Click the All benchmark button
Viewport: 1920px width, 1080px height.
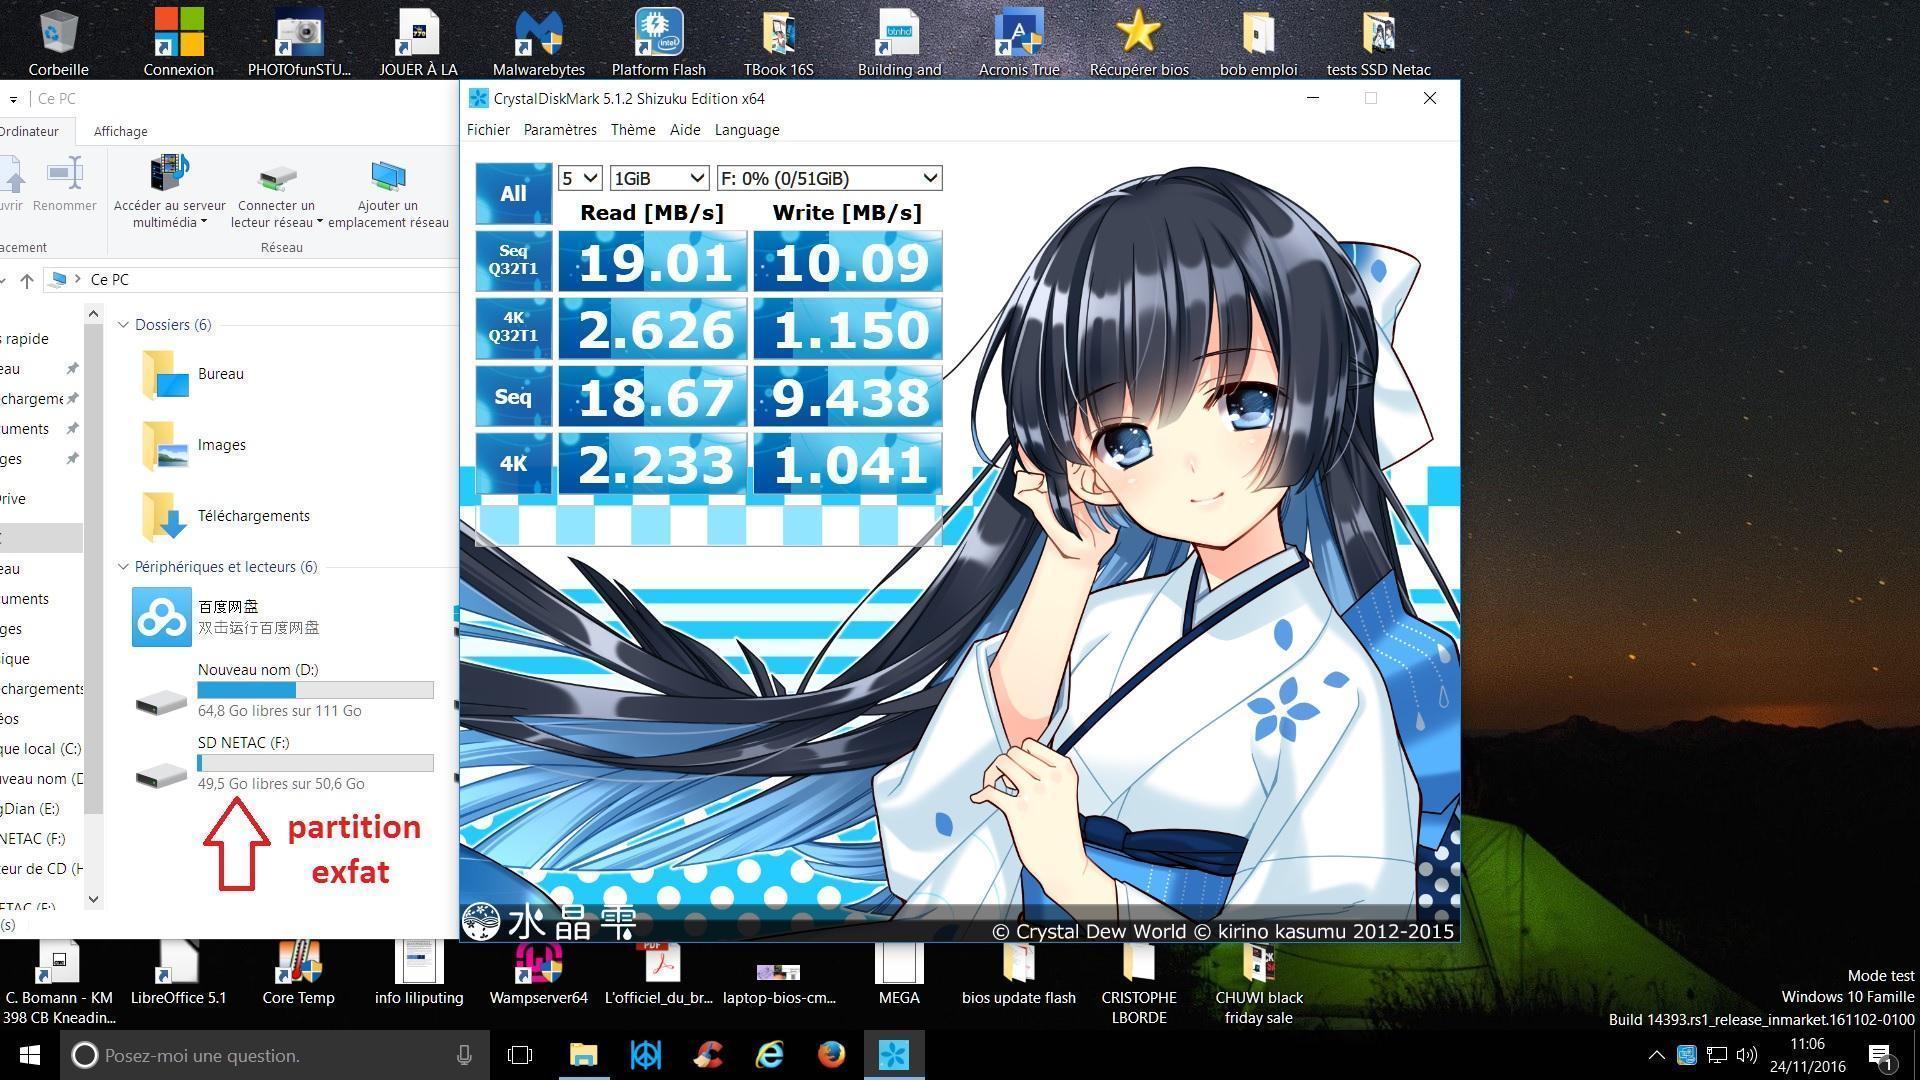[513, 193]
